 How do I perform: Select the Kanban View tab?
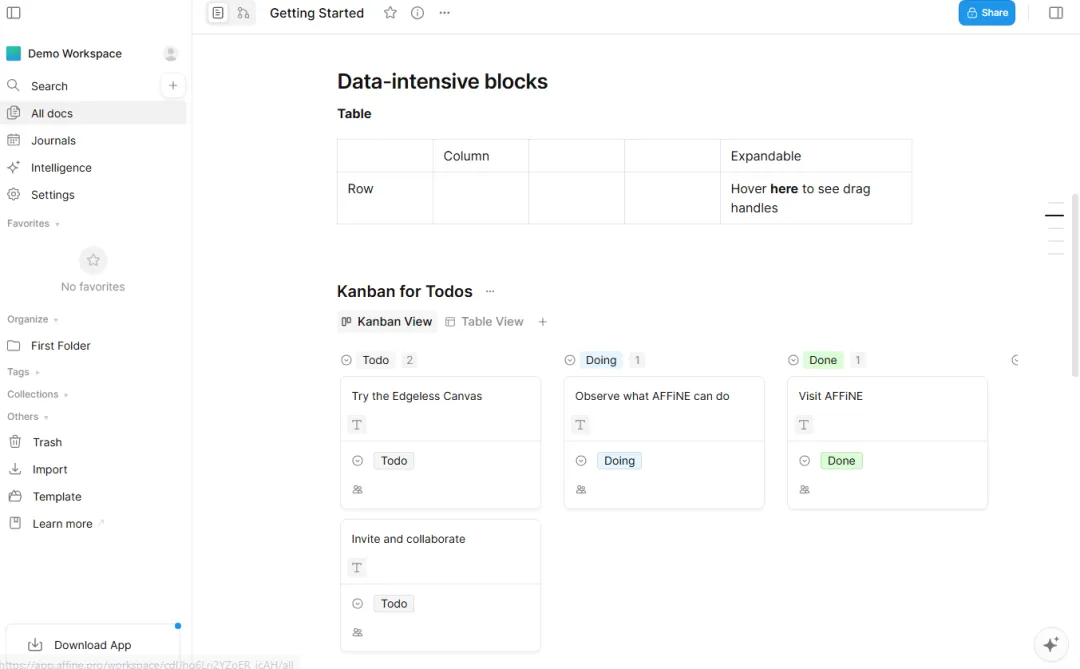pyautogui.click(x=387, y=322)
